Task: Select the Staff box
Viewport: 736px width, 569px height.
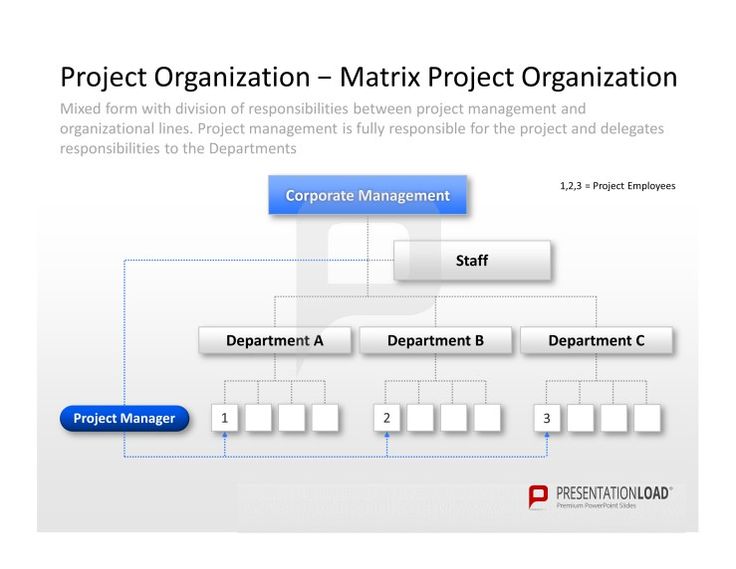Action: pyautogui.click(x=472, y=261)
